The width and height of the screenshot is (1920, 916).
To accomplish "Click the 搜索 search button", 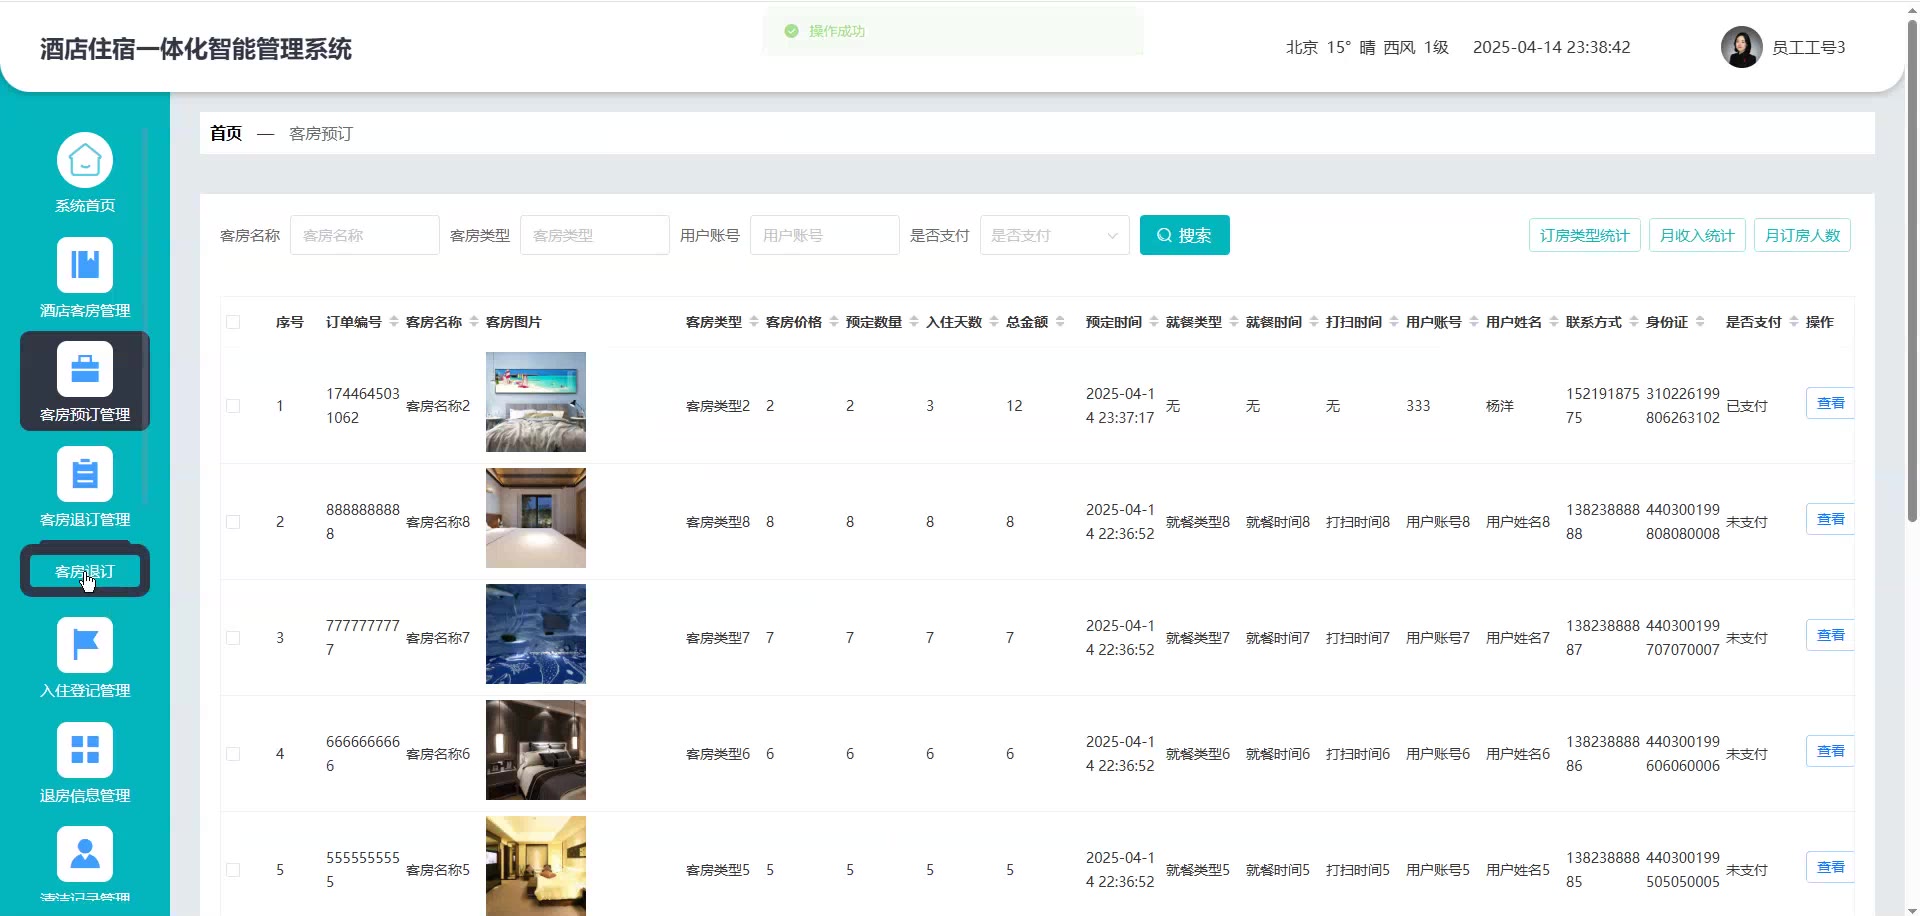I will pos(1184,235).
